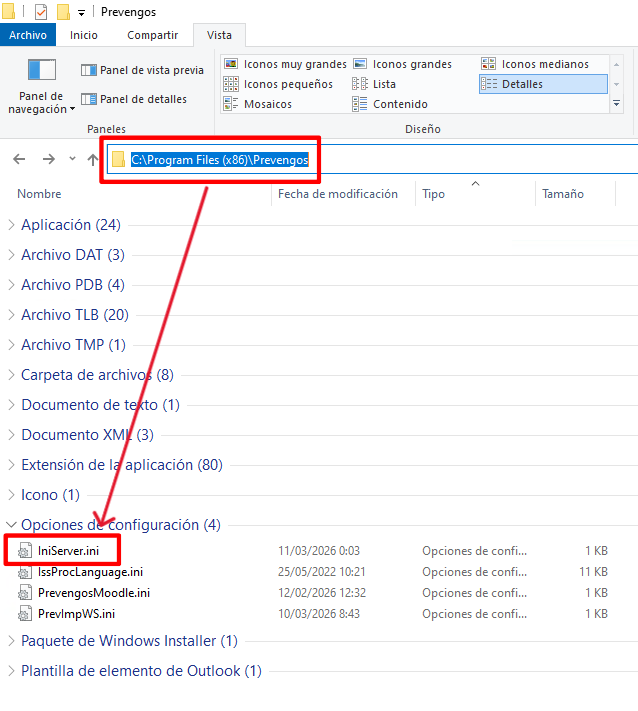Go up one folder level

pos(92,159)
